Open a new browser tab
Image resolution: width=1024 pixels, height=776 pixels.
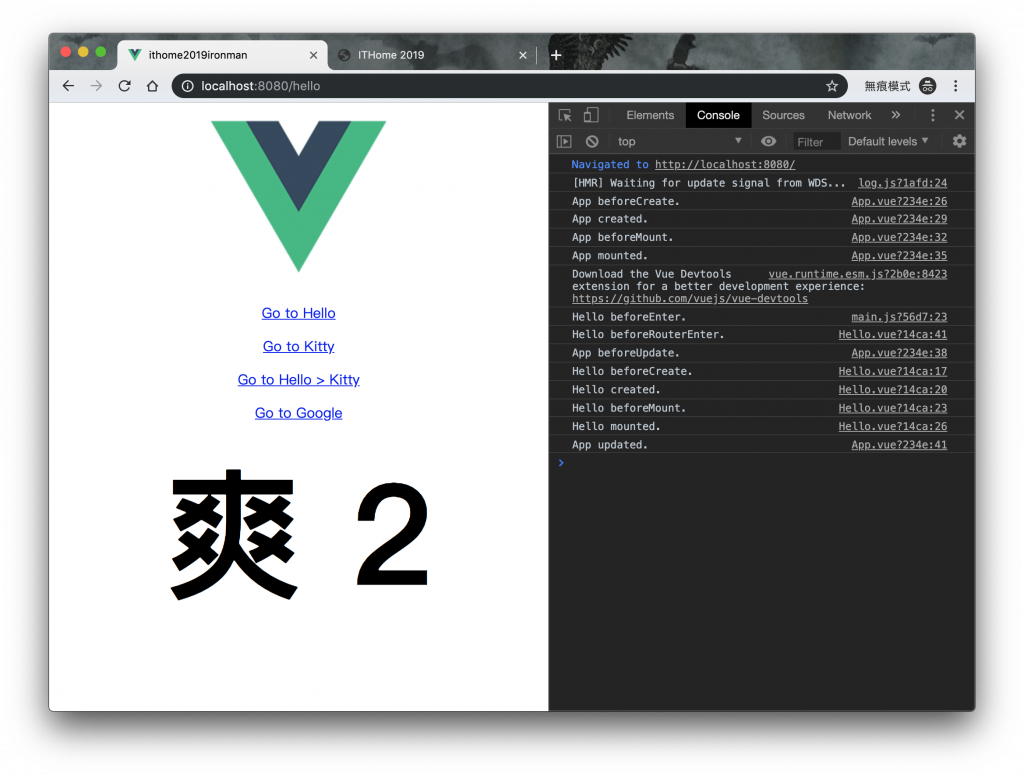(556, 56)
